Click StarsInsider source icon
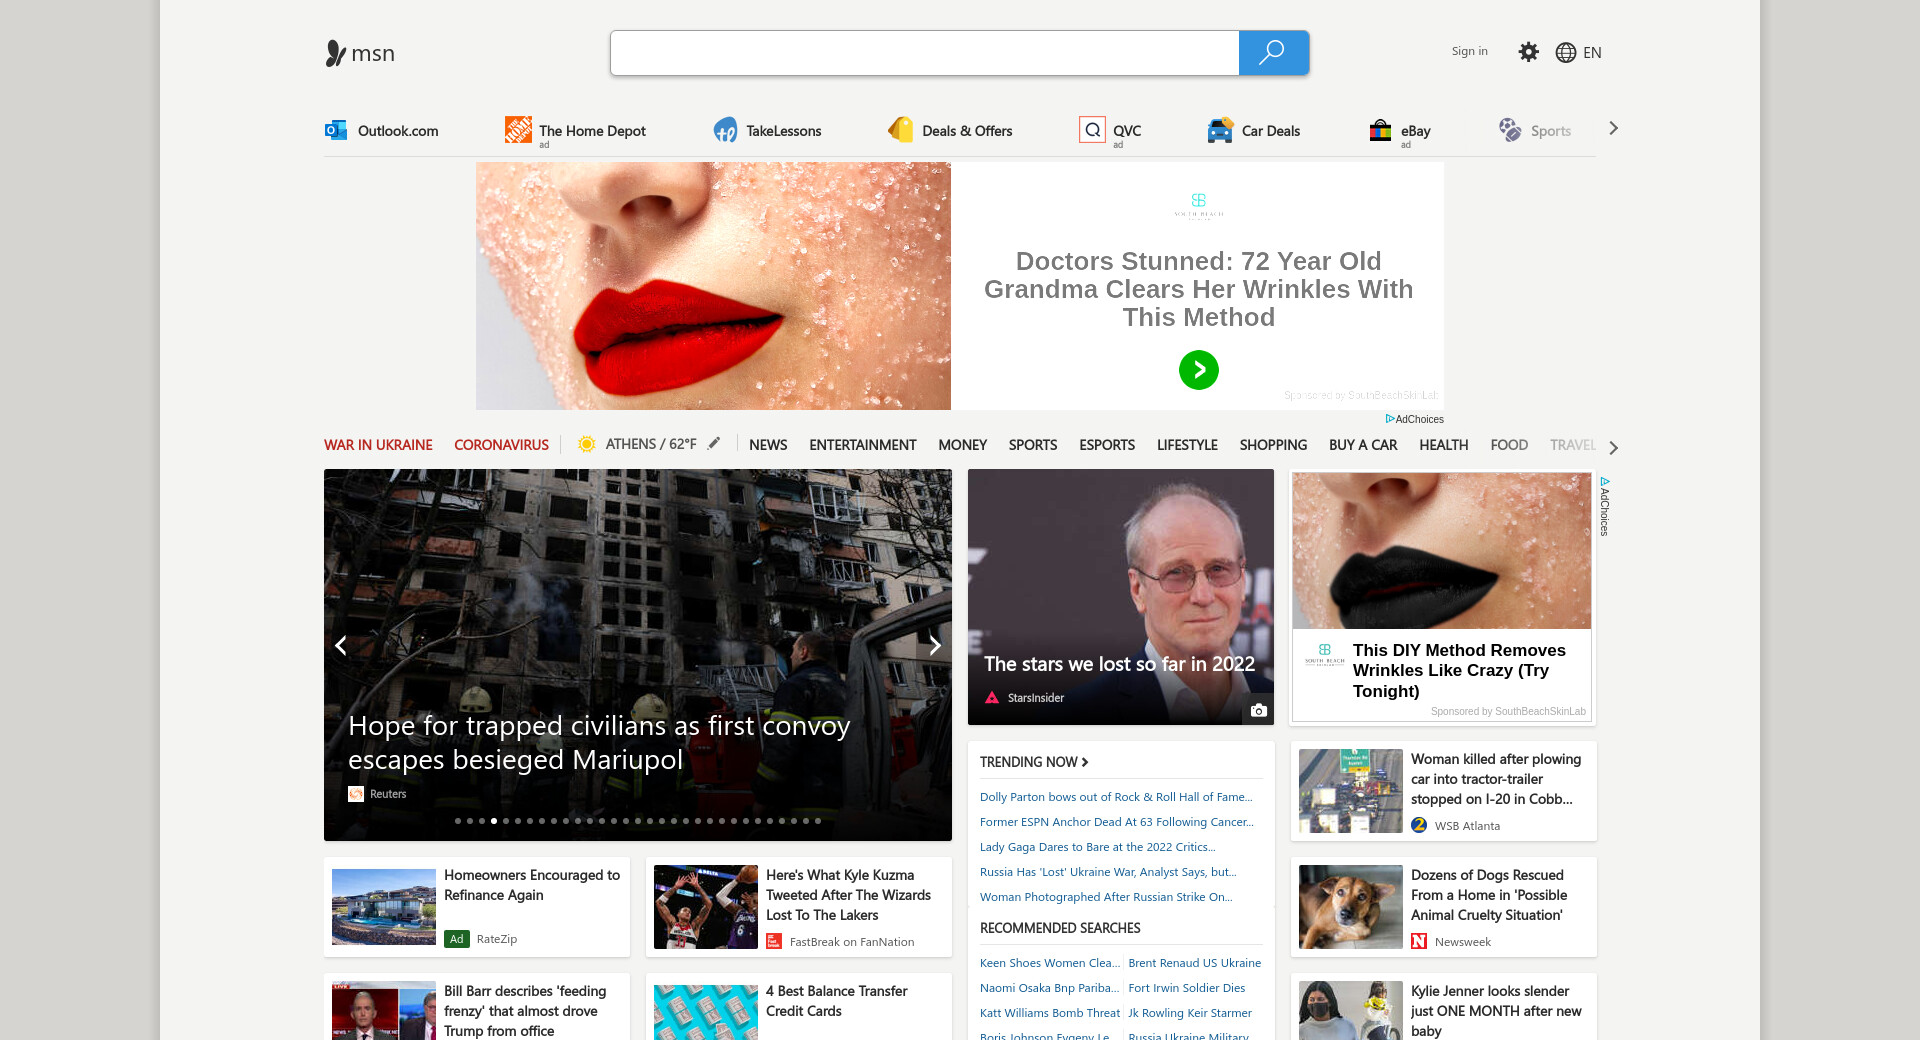Viewport: 1920px width, 1040px height. pos(992,698)
